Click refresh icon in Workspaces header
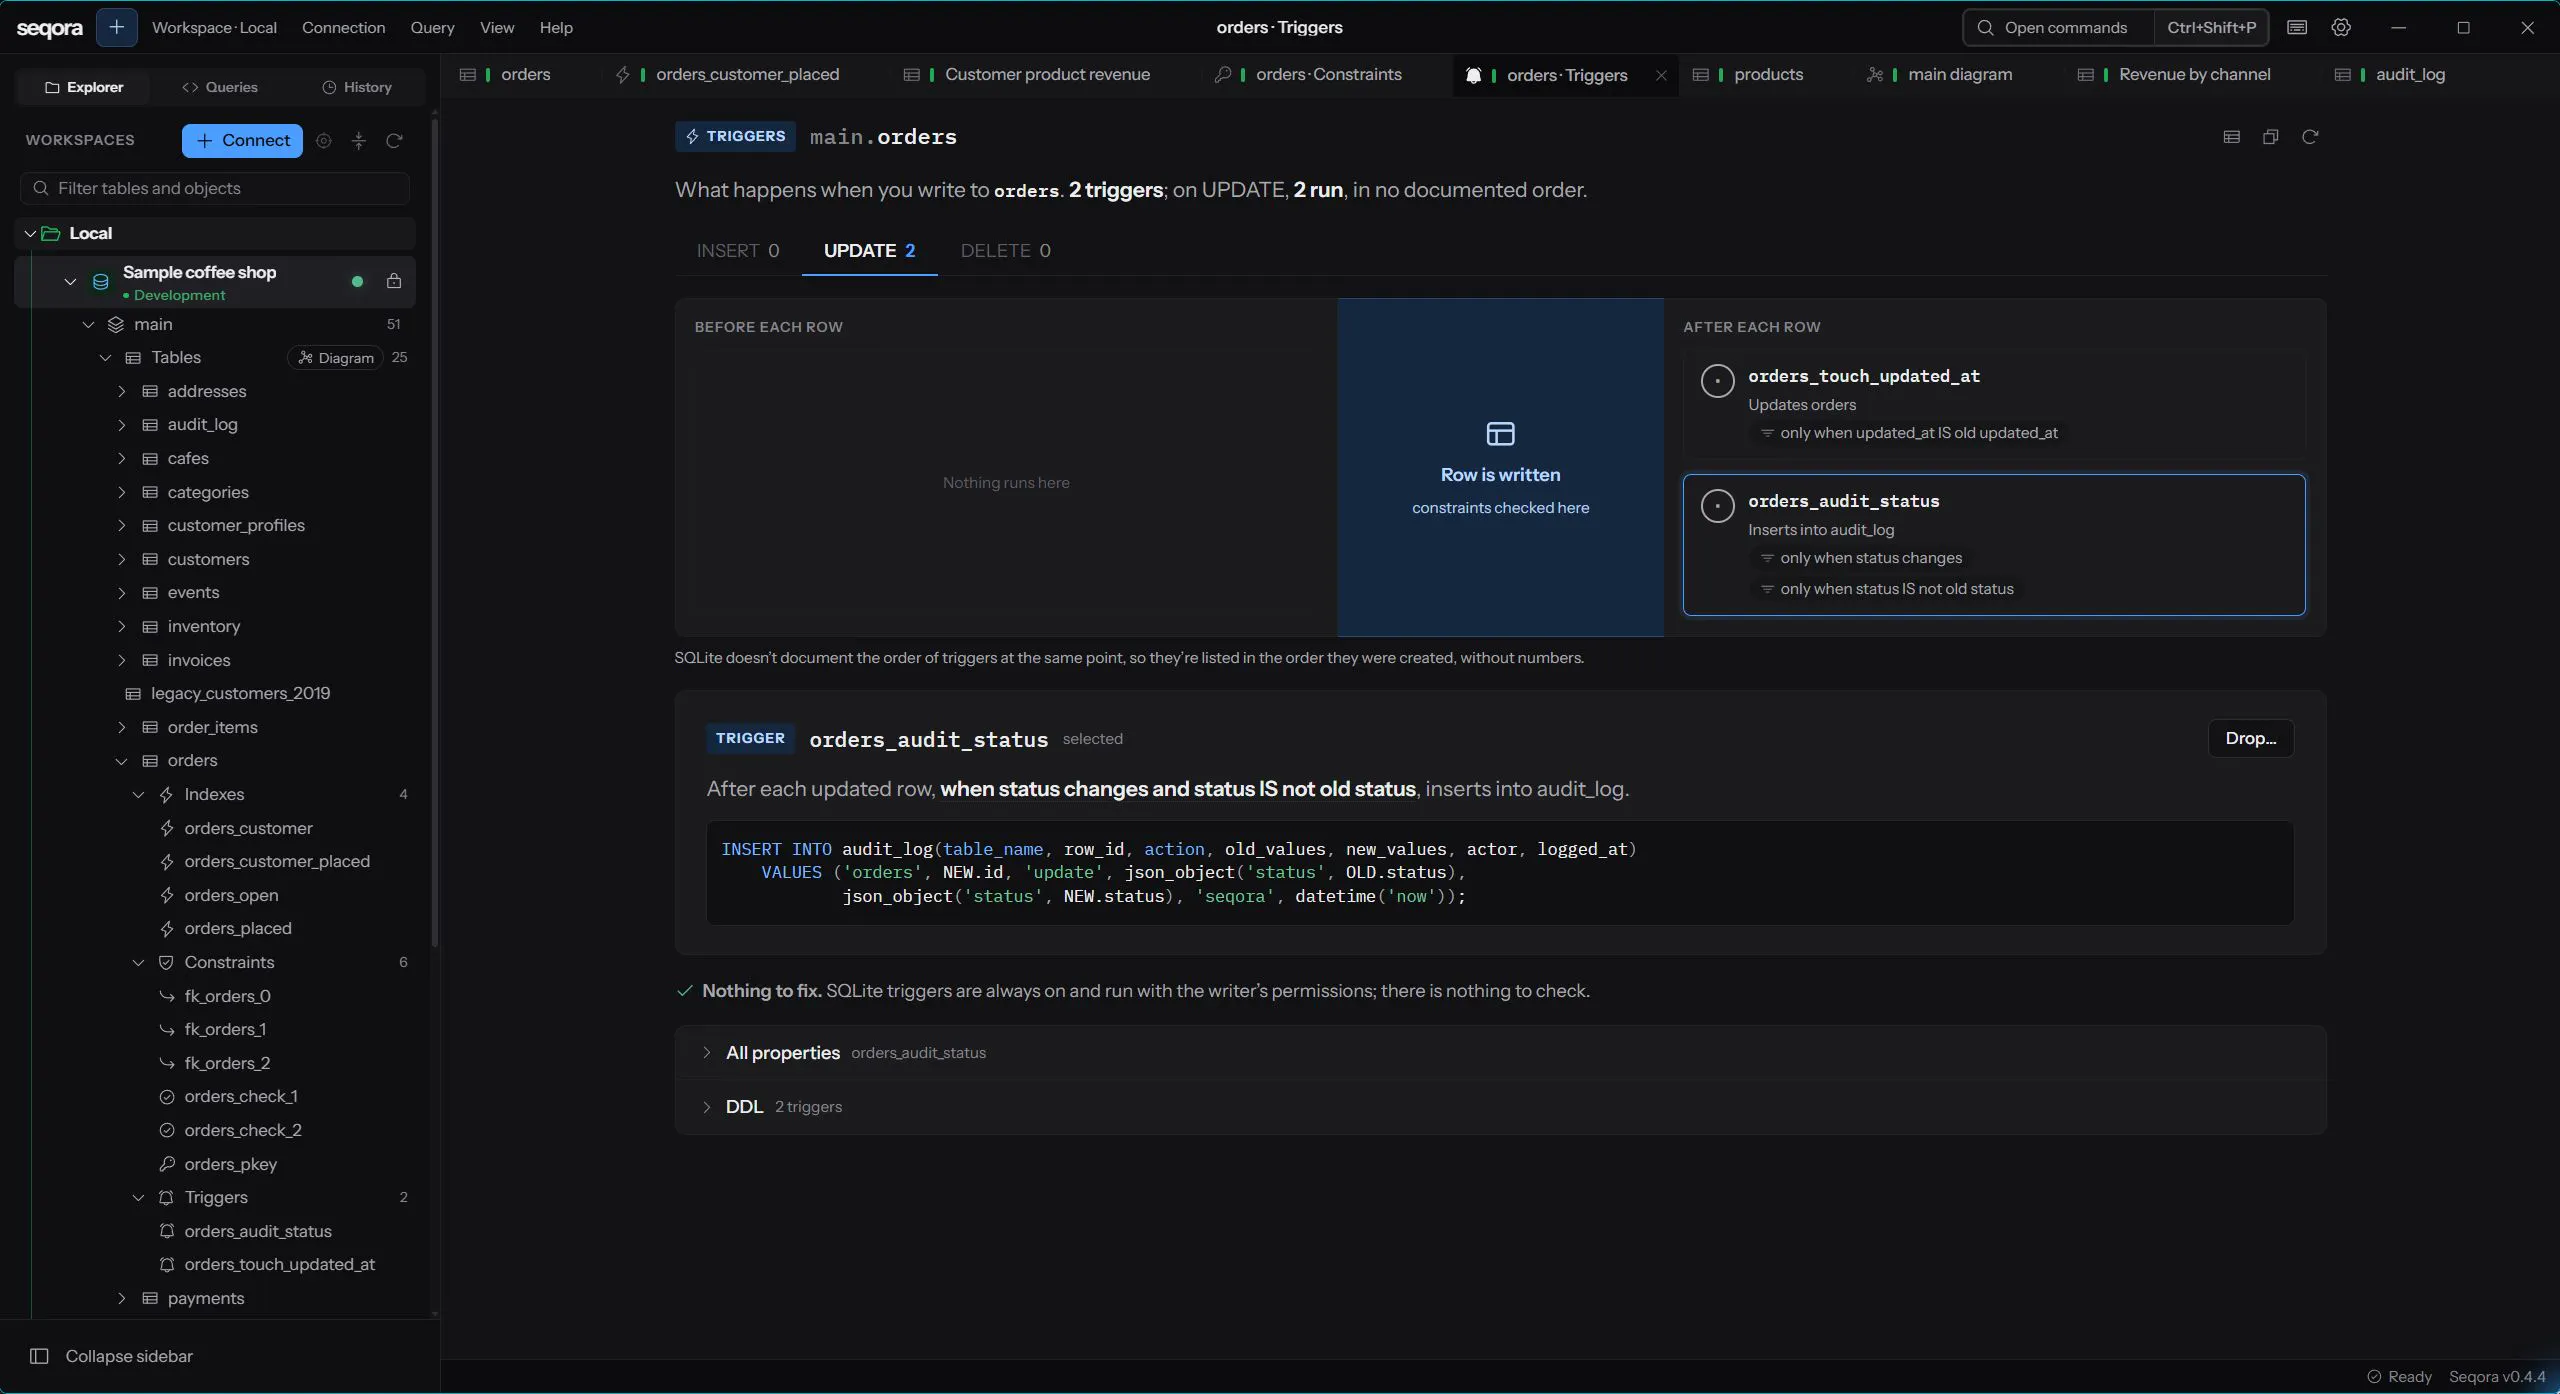 pyautogui.click(x=394, y=141)
